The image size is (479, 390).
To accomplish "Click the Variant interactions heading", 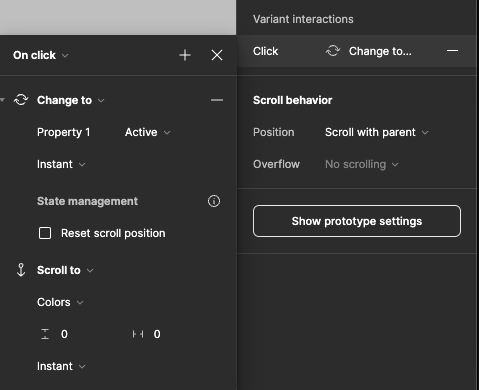I will [303, 19].
